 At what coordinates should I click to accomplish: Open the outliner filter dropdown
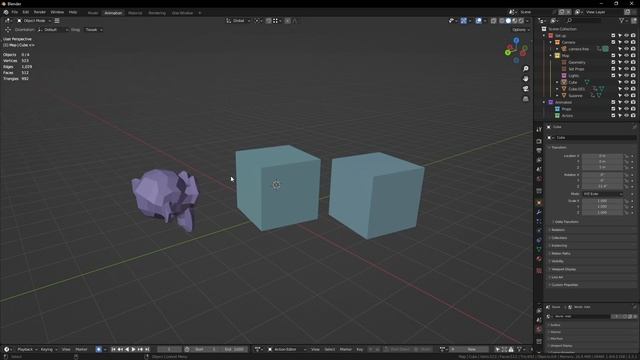point(623,20)
